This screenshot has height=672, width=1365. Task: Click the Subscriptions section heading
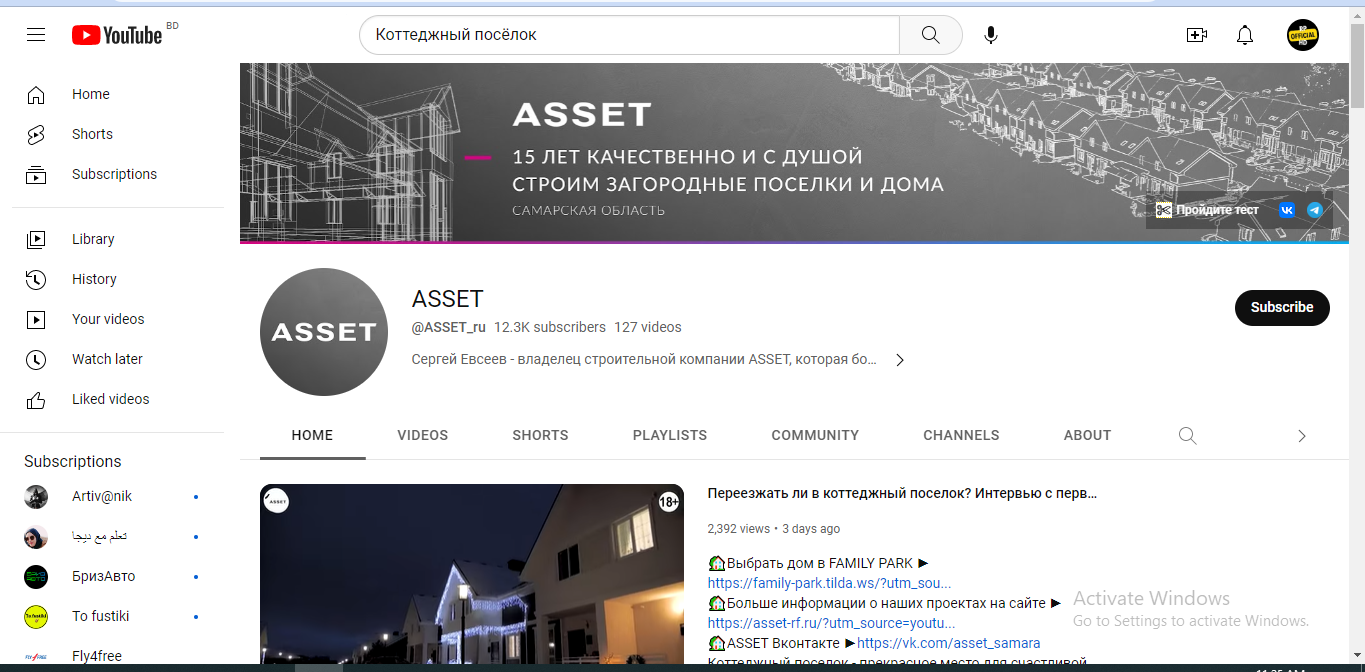(x=73, y=462)
